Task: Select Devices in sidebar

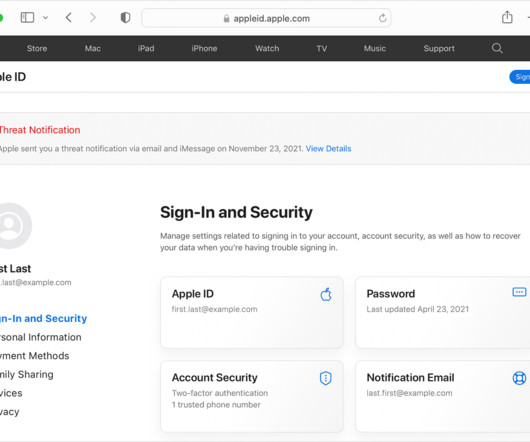Action: click(11, 393)
